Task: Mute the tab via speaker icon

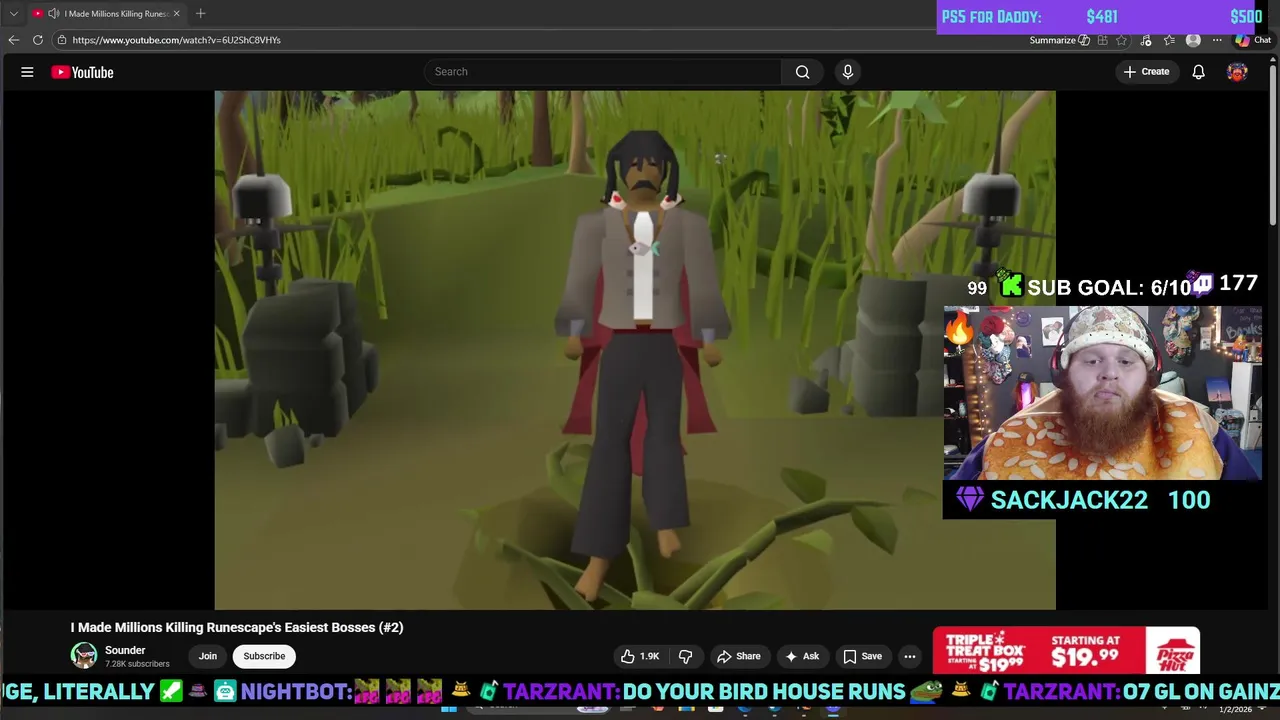Action: [54, 14]
